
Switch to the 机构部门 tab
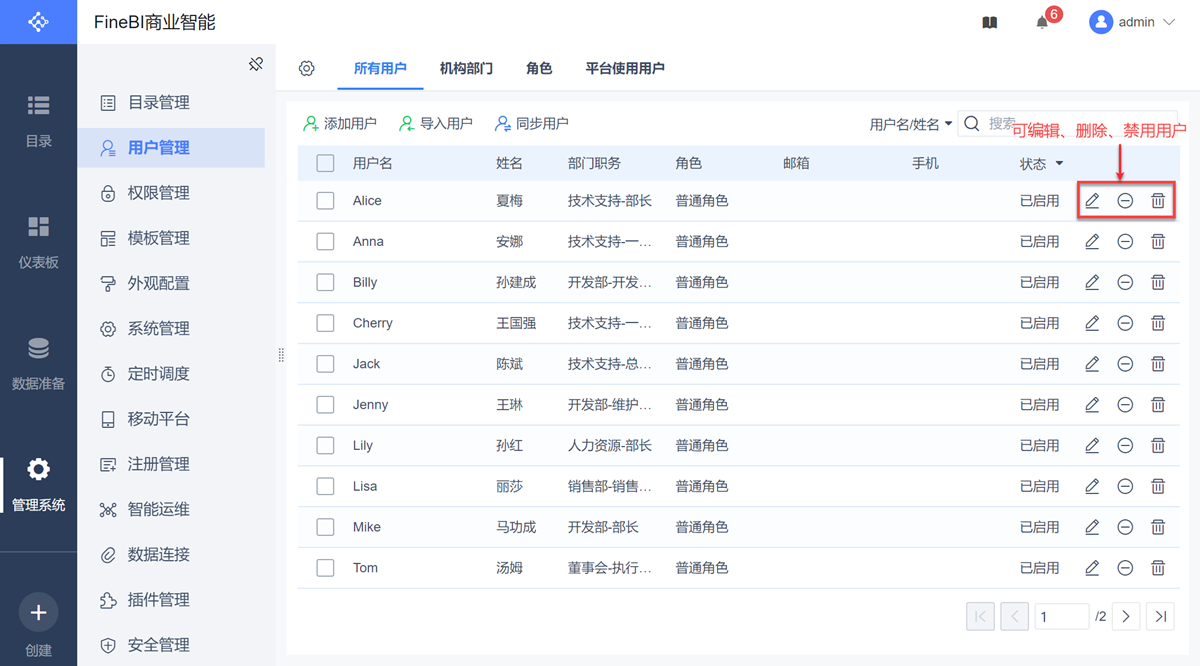click(466, 69)
